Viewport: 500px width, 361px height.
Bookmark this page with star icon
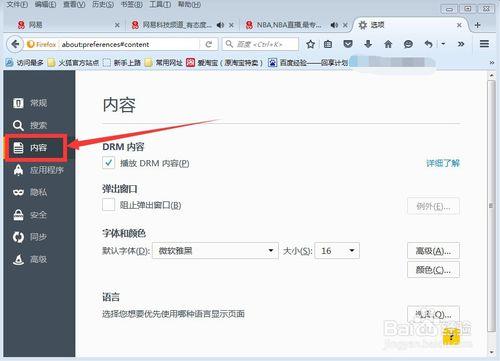[310, 44]
